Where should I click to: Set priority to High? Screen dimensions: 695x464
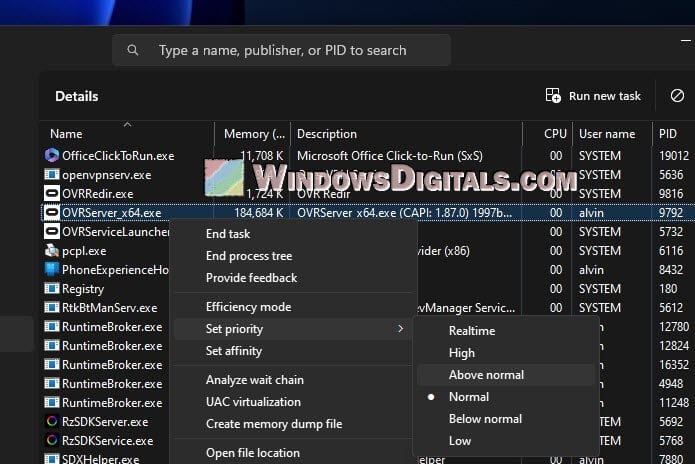(x=461, y=353)
